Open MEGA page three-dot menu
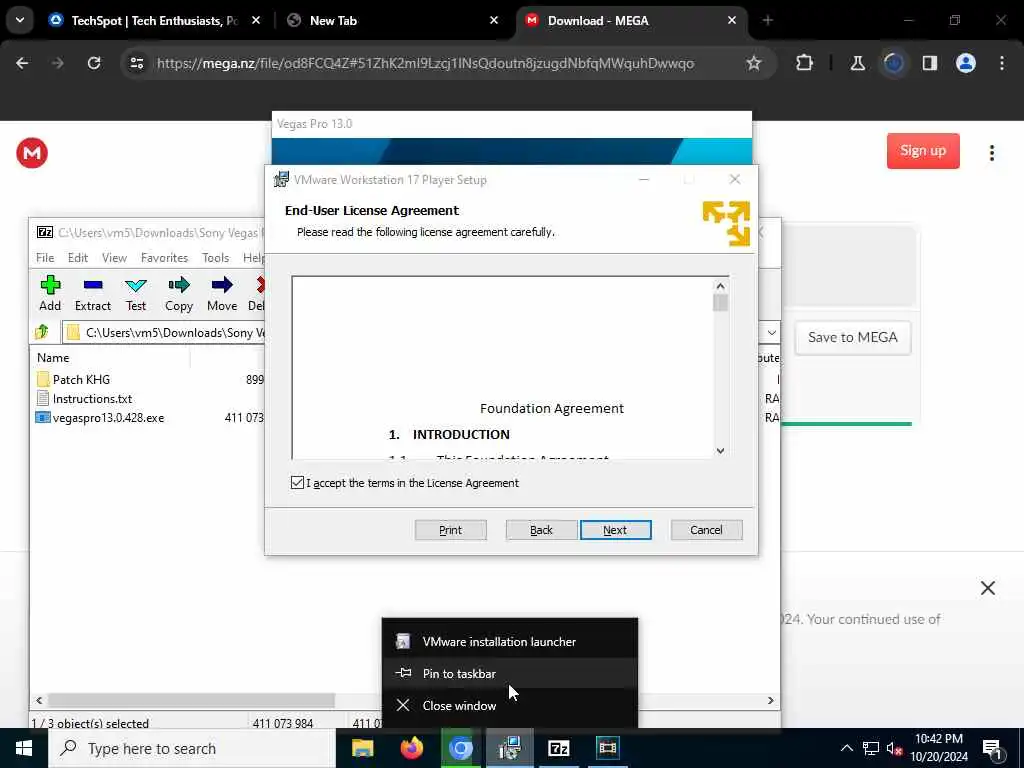Image resolution: width=1024 pixels, height=768 pixels. pos(991,153)
